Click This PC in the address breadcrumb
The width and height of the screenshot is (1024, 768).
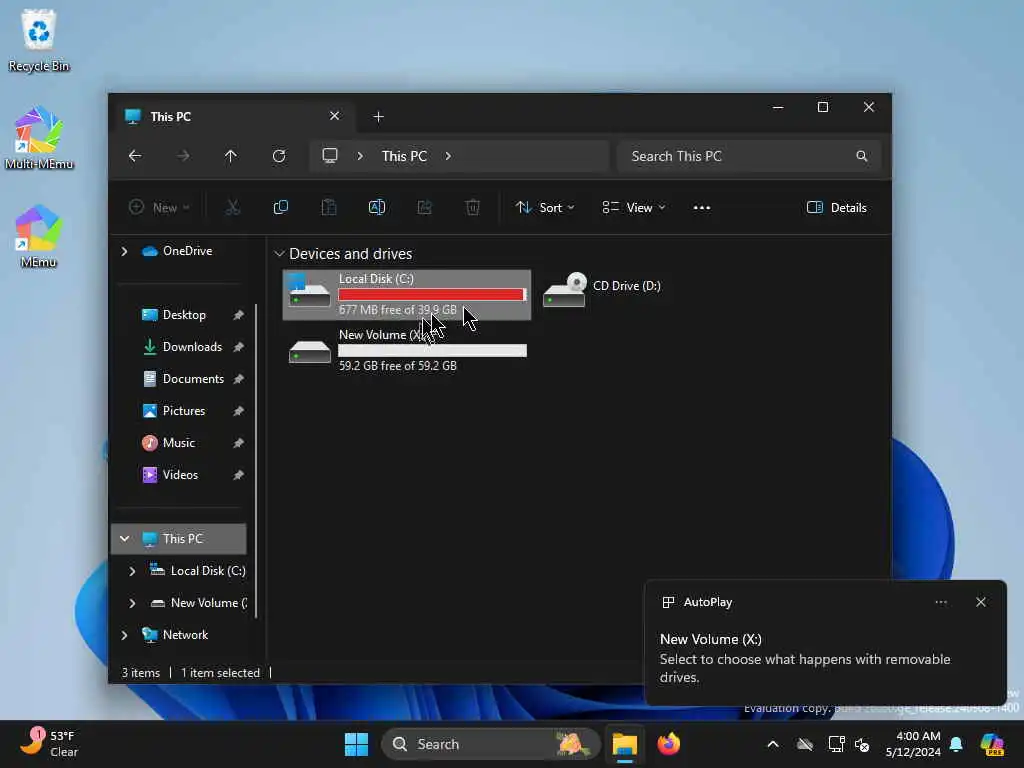pos(404,156)
